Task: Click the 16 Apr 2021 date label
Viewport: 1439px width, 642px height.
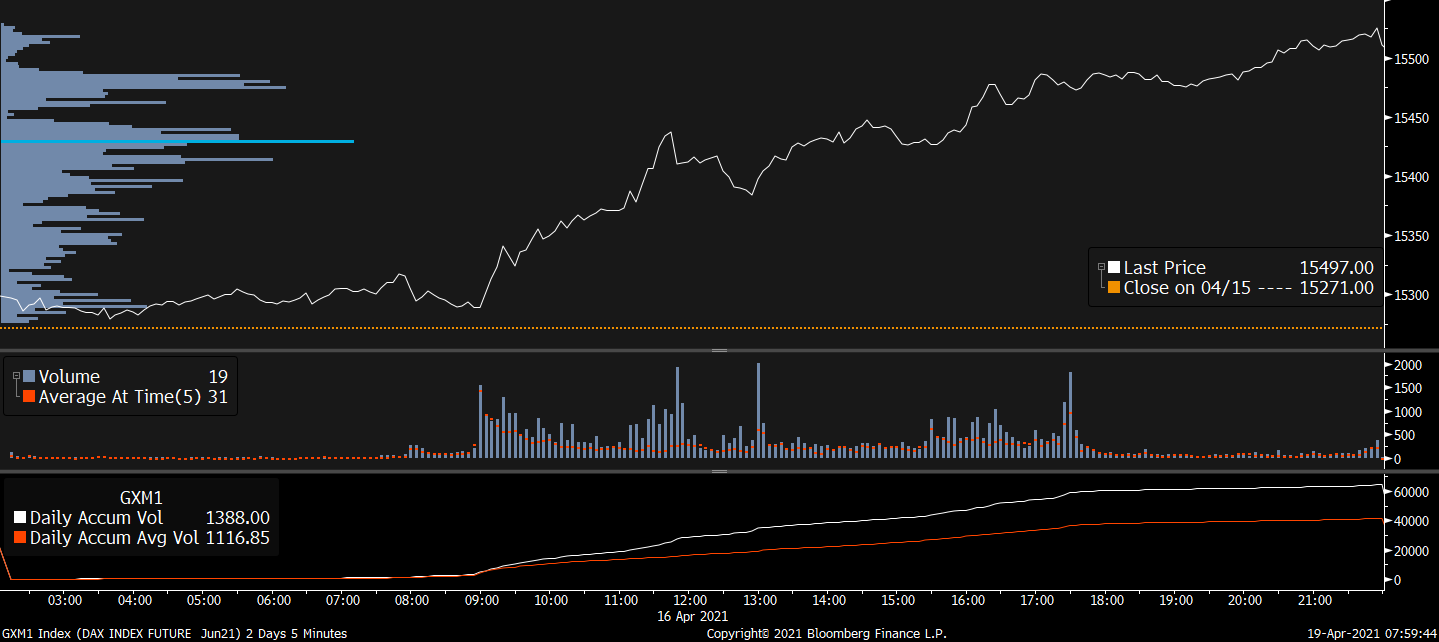Action: 690,615
